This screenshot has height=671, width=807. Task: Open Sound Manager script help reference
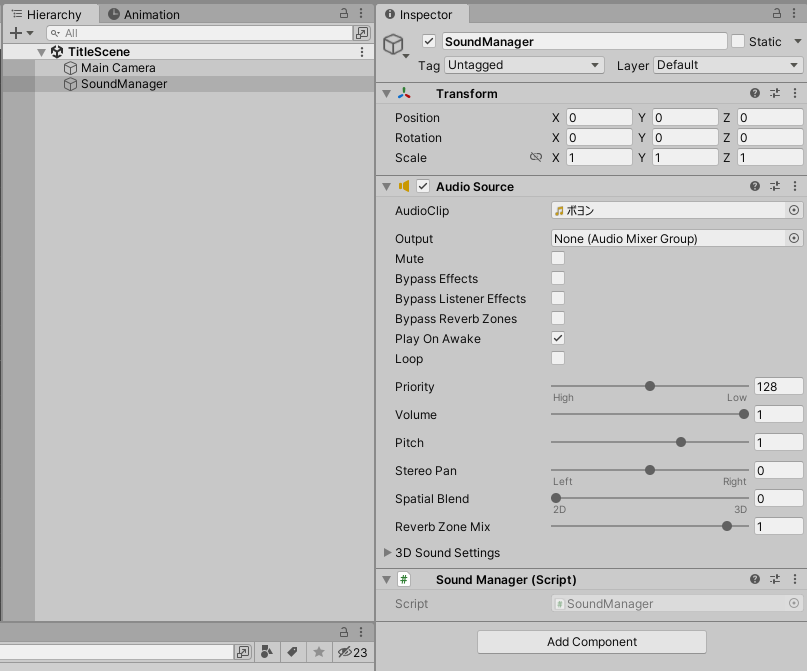point(755,579)
